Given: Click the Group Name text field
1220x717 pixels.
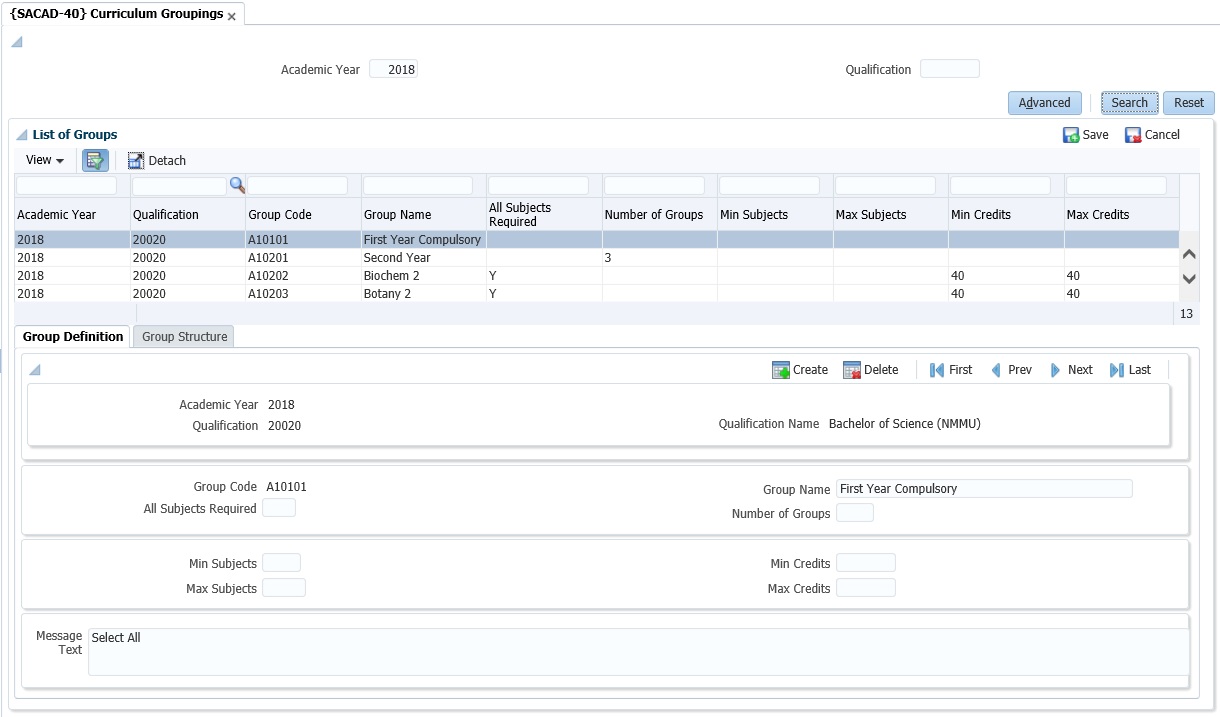Looking at the screenshot, I should (x=983, y=489).
